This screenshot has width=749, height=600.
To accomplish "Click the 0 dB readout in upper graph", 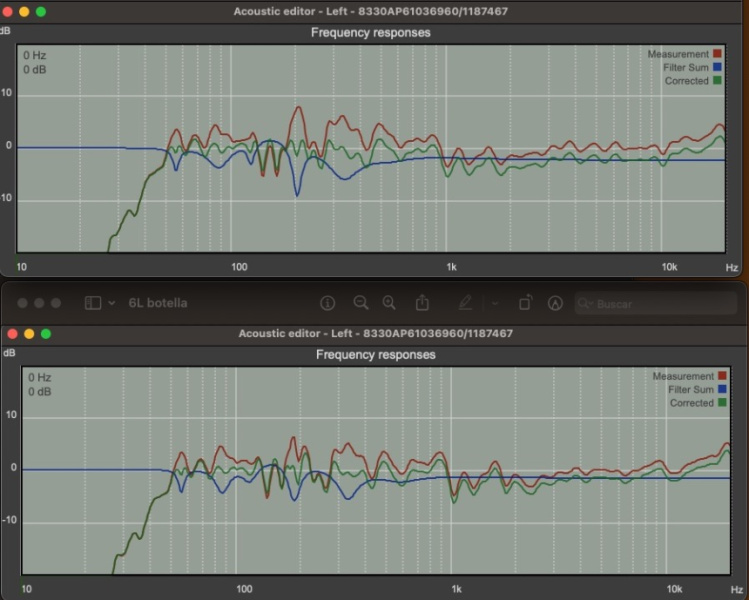I will click(34, 70).
